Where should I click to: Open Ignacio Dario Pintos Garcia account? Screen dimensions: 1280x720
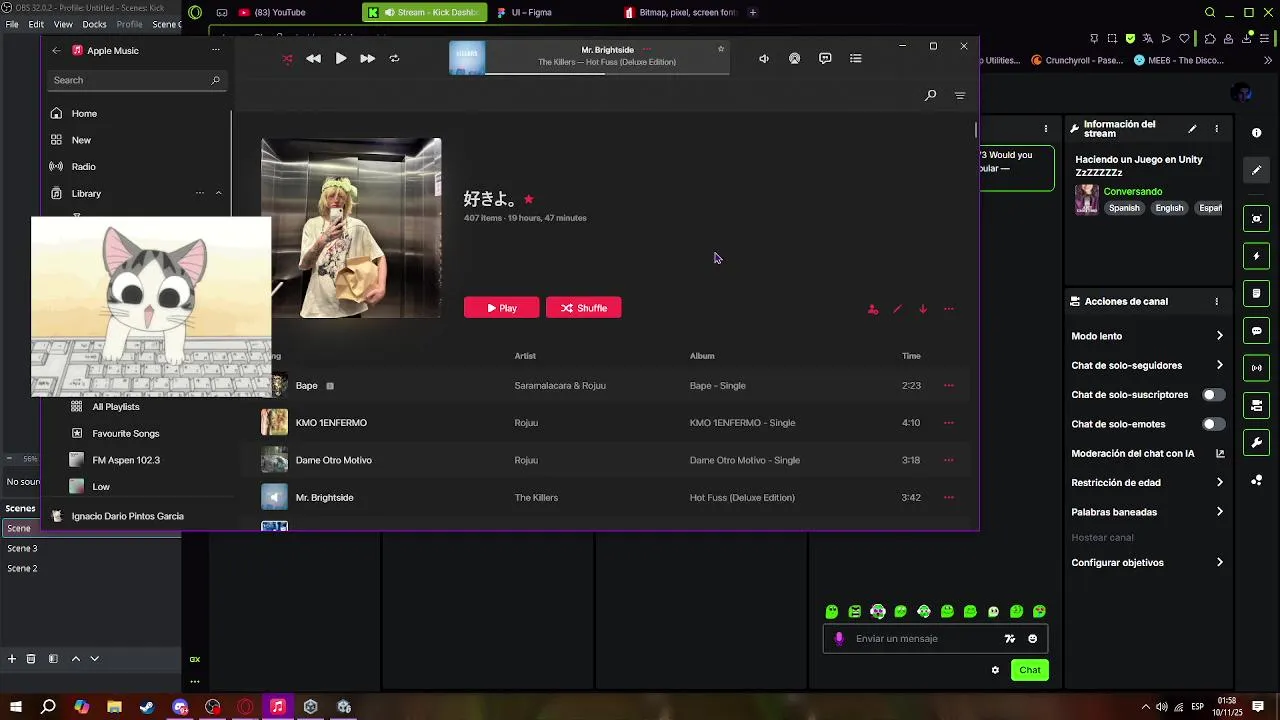point(127,516)
